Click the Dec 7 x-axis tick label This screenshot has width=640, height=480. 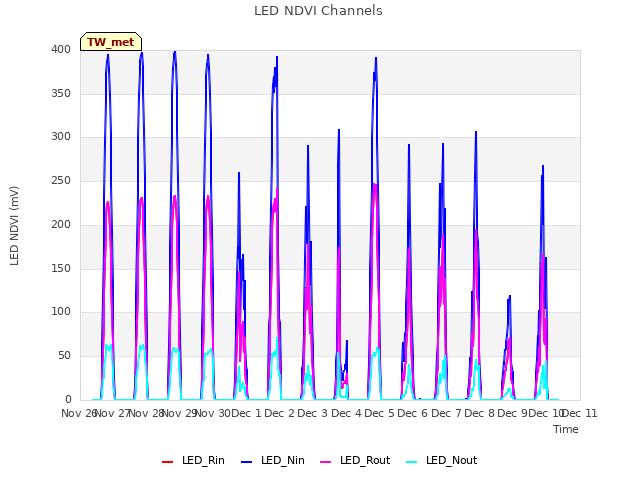point(446,413)
